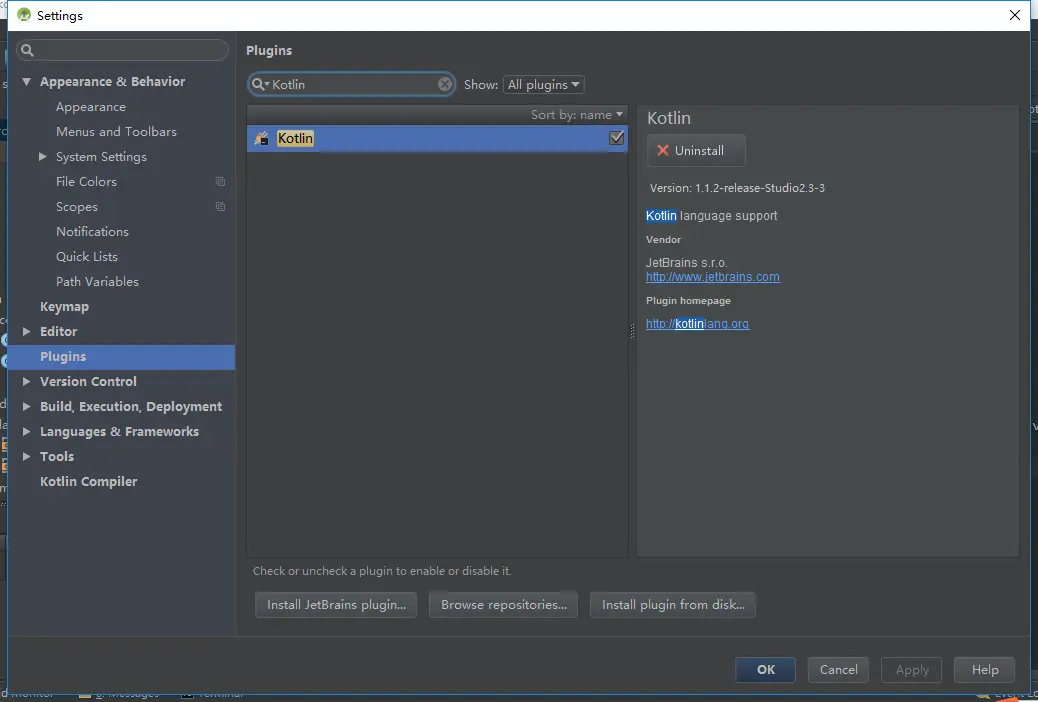Viewport: 1038px width, 702px height.
Task: Click the plugin search field with Kotlin
Action: [352, 84]
